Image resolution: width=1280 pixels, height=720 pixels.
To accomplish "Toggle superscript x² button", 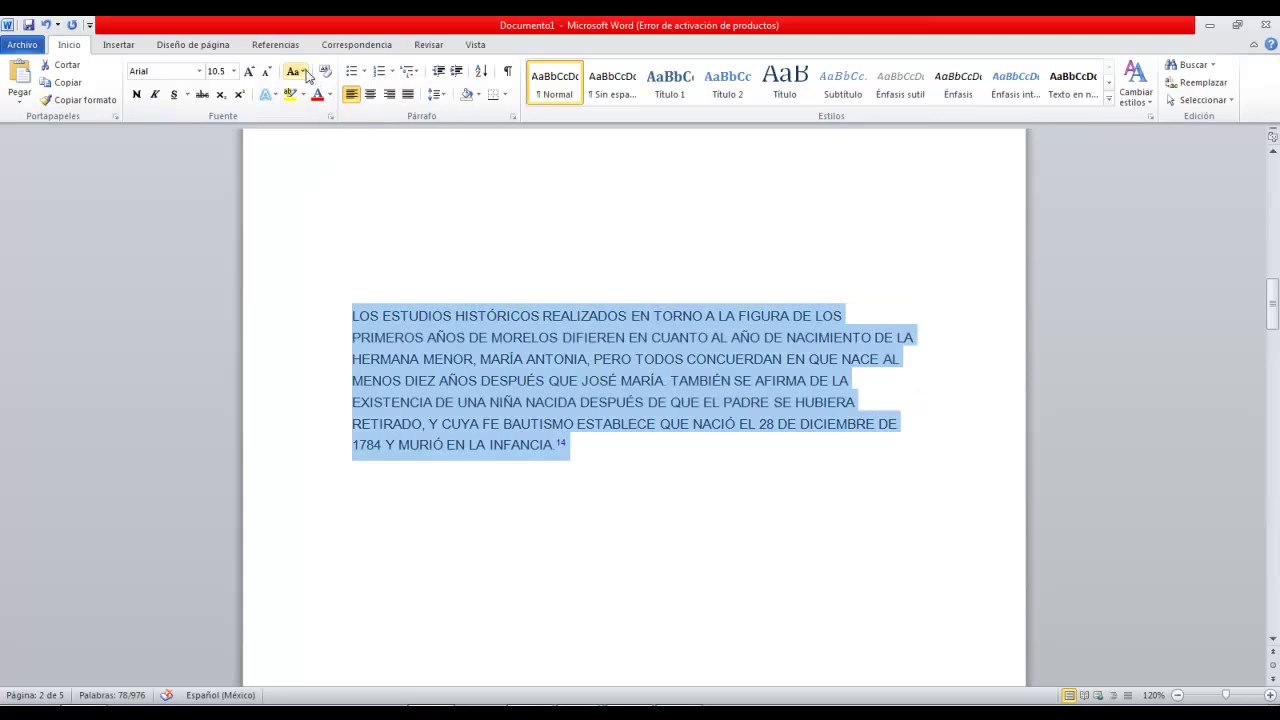I will click(x=239, y=95).
